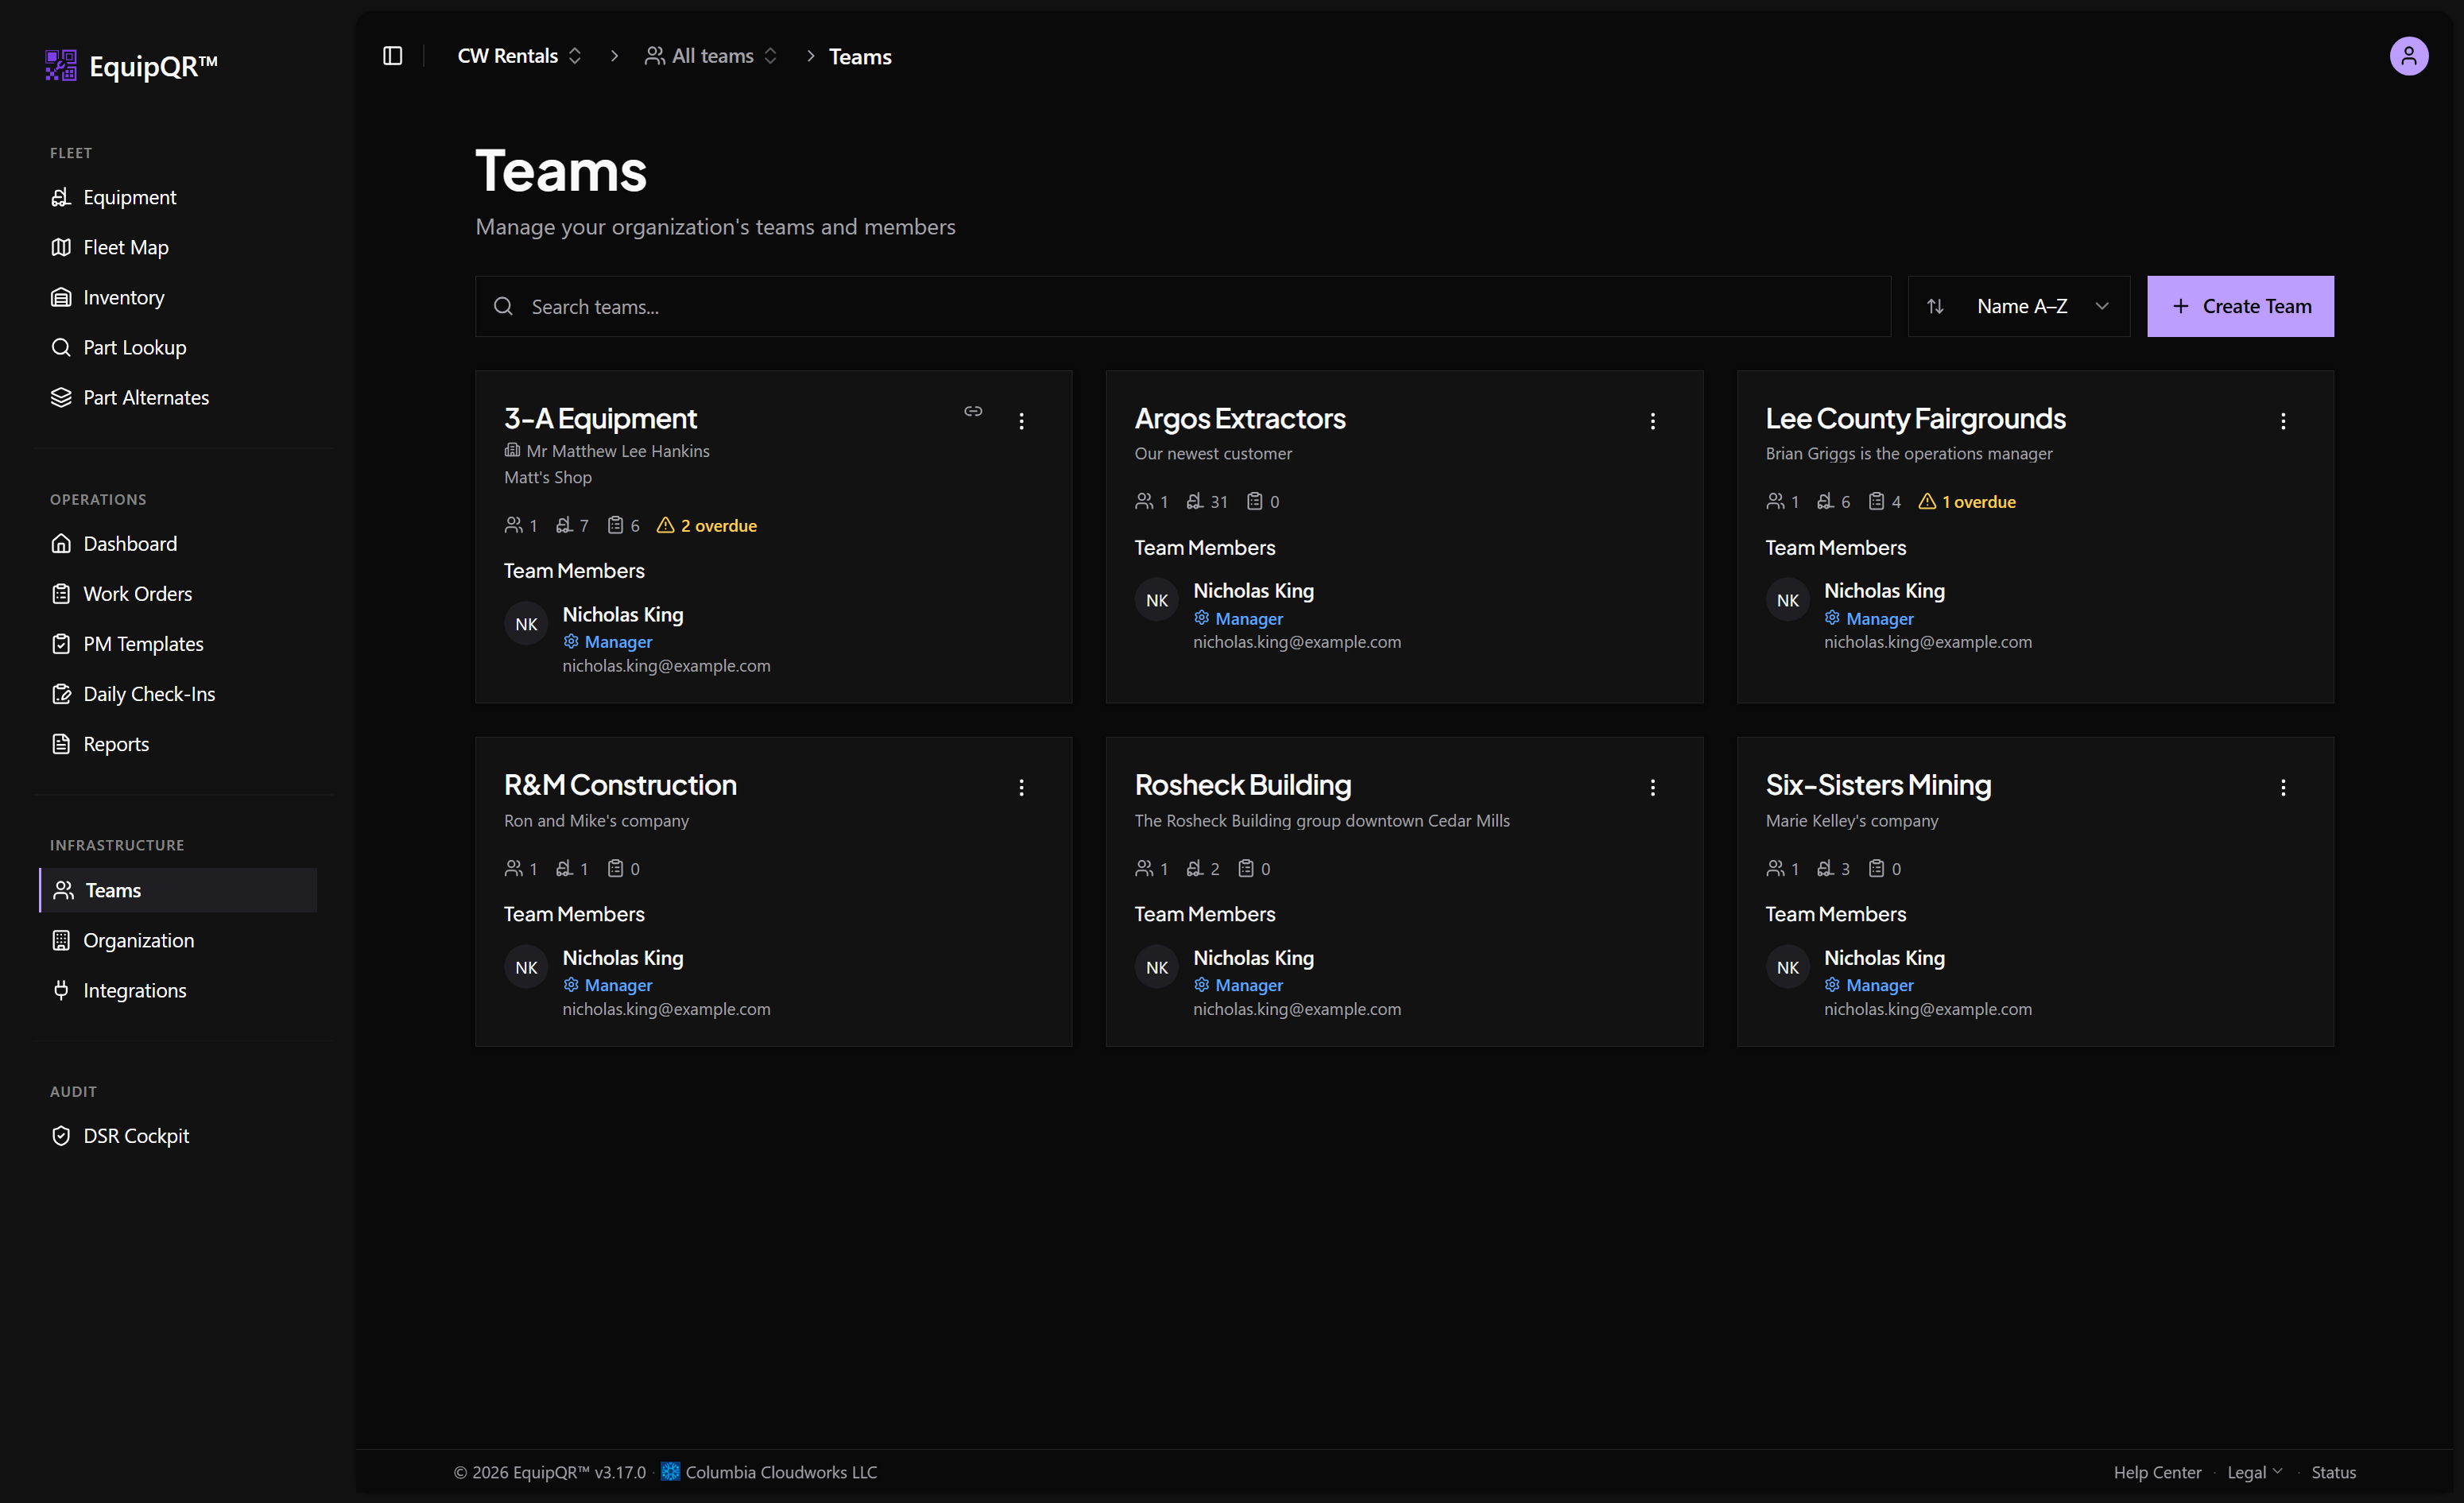Expand the CW Rentals organization switcher
The width and height of the screenshot is (2464, 1503).
pos(520,56)
